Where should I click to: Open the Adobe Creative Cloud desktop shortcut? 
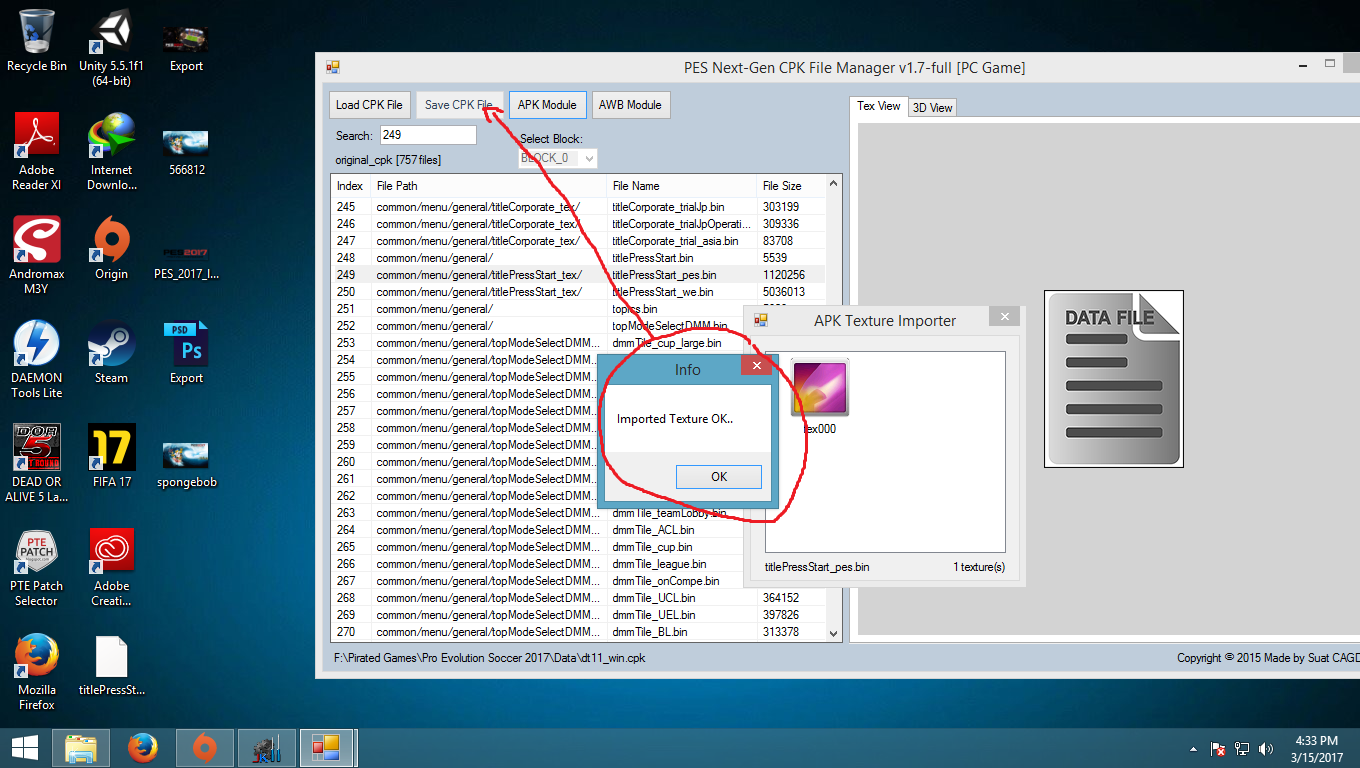coord(111,567)
